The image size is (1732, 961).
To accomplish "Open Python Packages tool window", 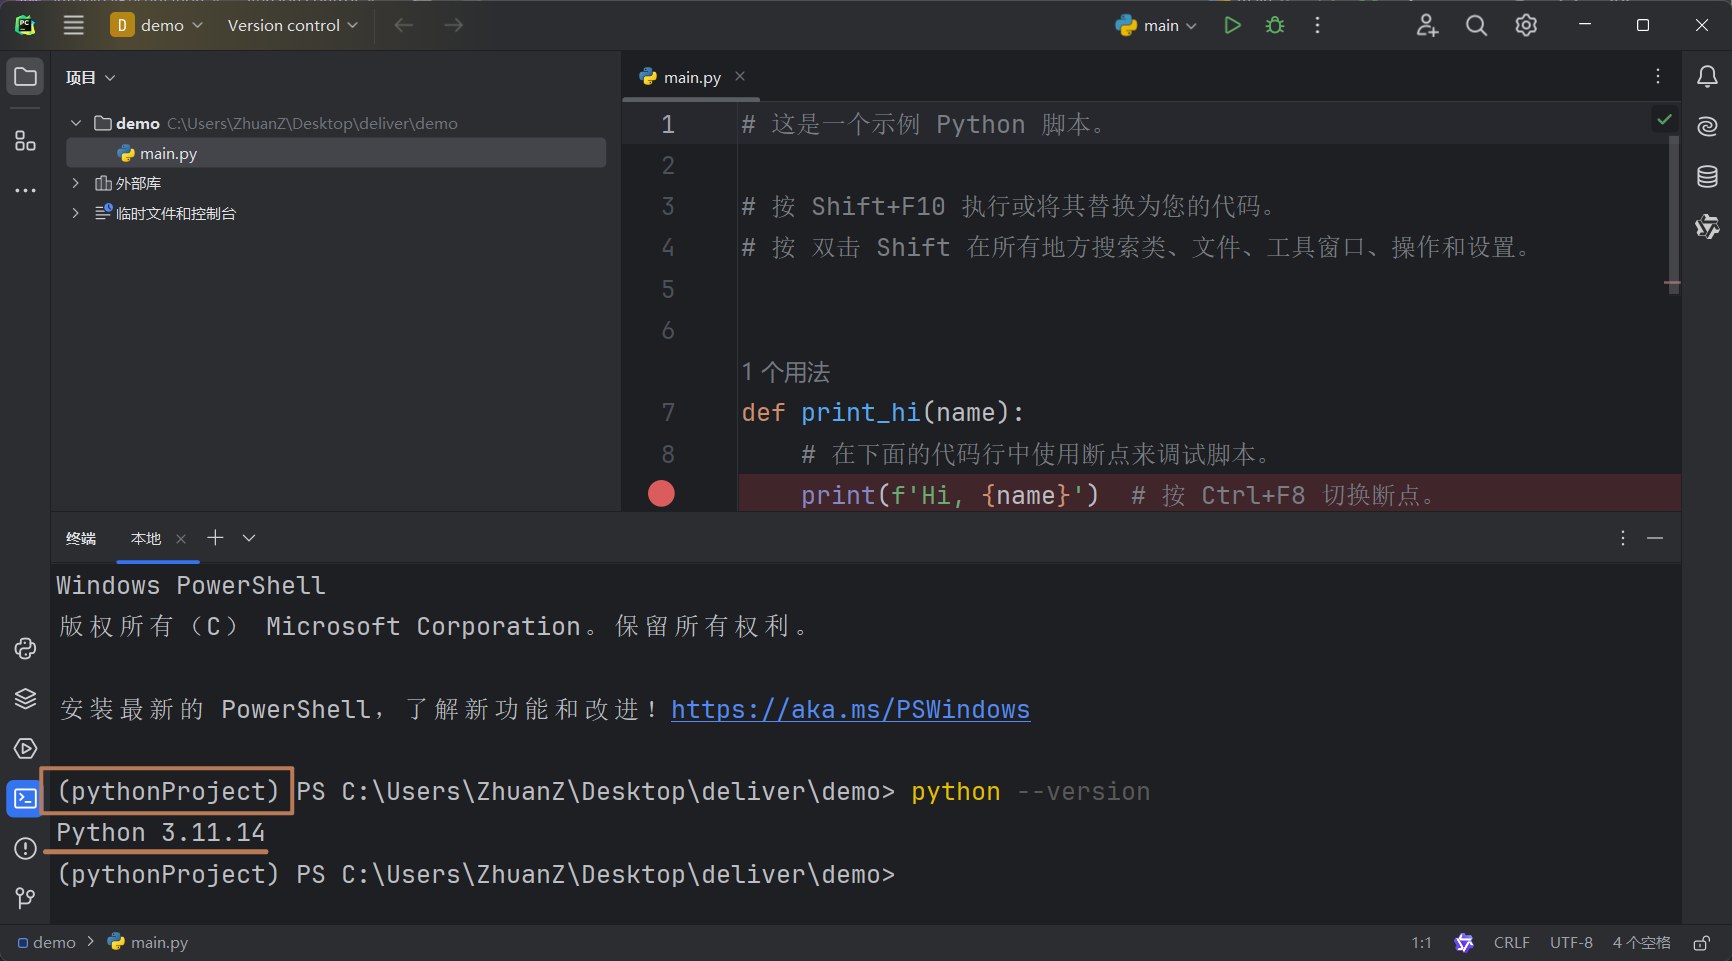I will tap(25, 698).
